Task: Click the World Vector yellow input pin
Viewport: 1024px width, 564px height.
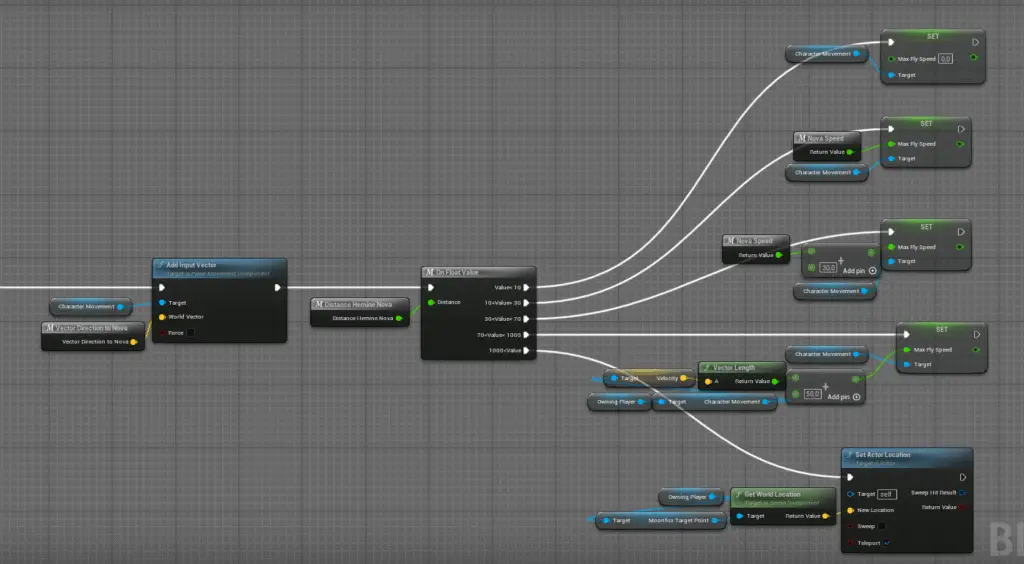Action: [x=162, y=317]
